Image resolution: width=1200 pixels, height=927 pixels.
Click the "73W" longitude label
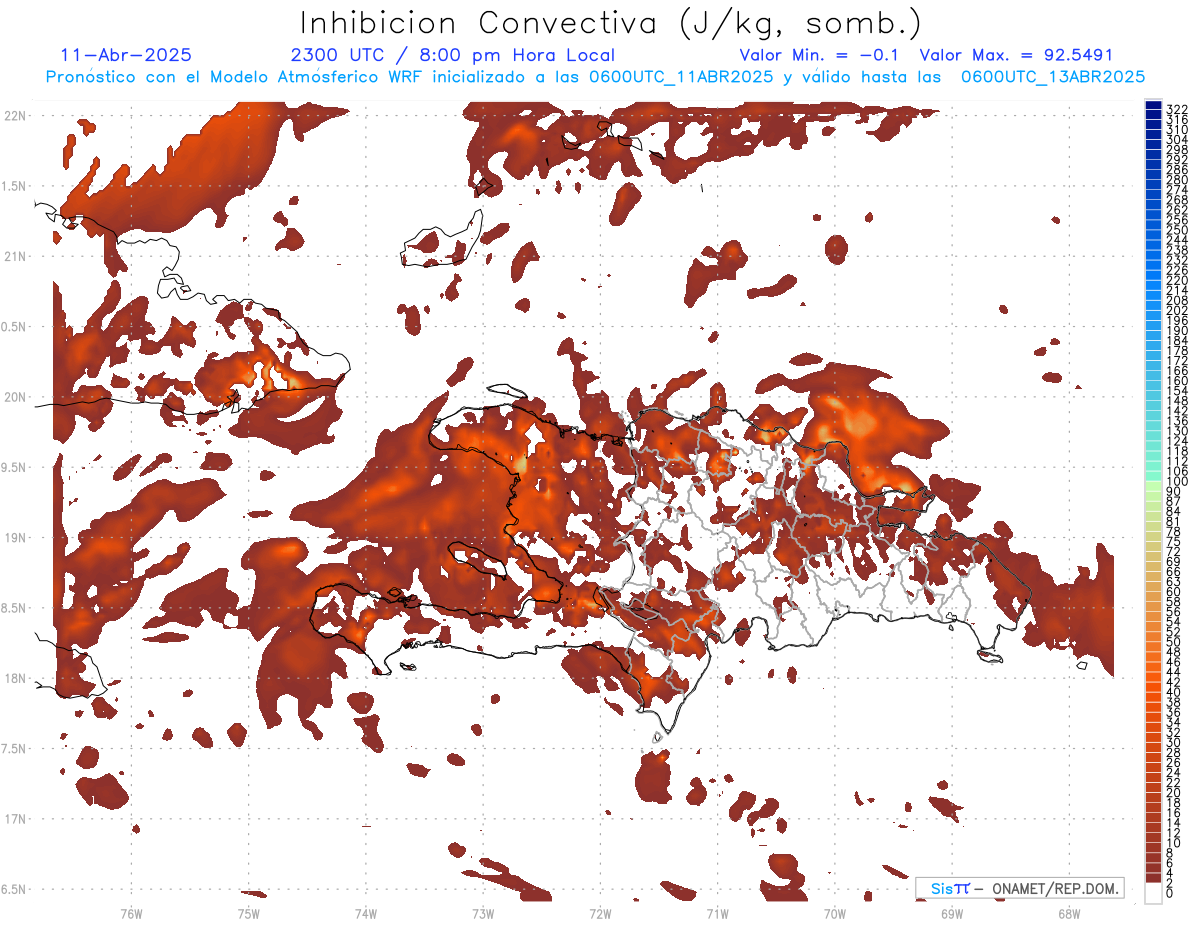click(x=483, y=913)
